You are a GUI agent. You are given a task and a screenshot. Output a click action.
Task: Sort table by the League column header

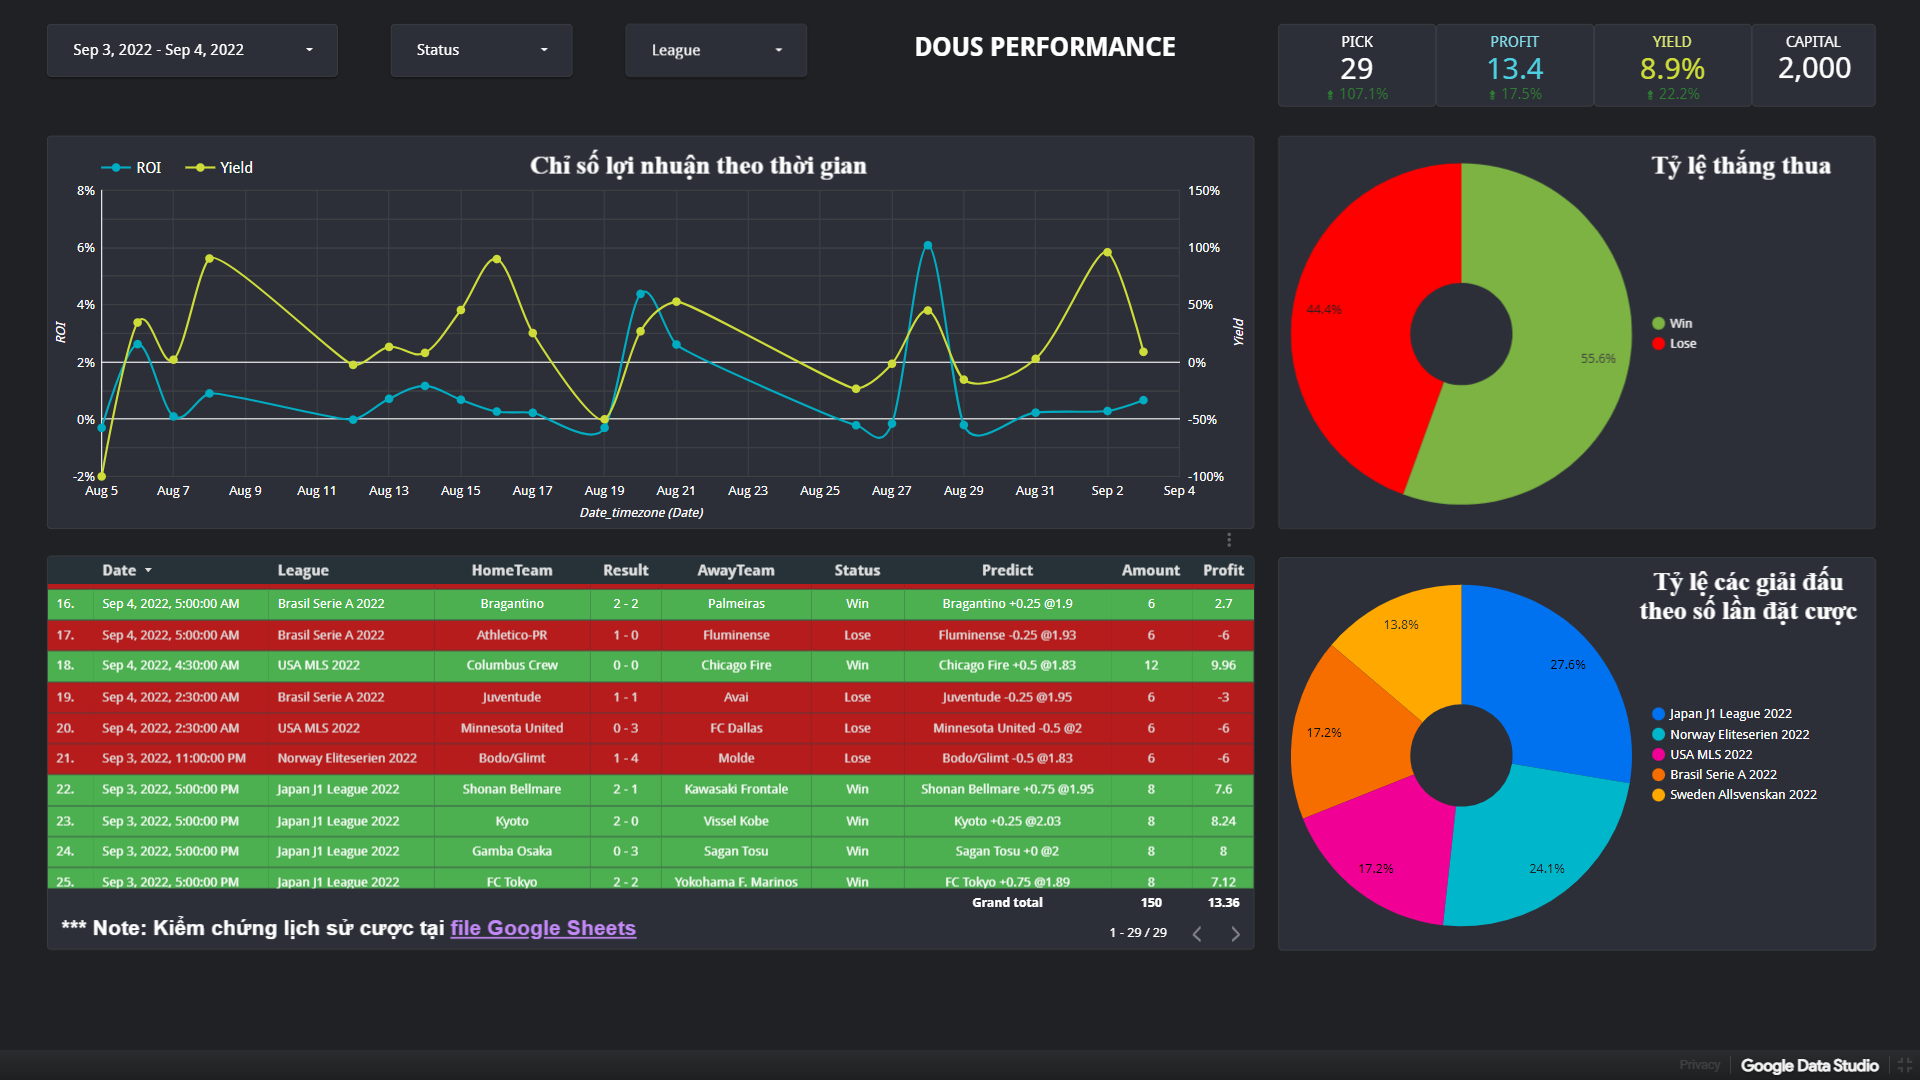303,570
